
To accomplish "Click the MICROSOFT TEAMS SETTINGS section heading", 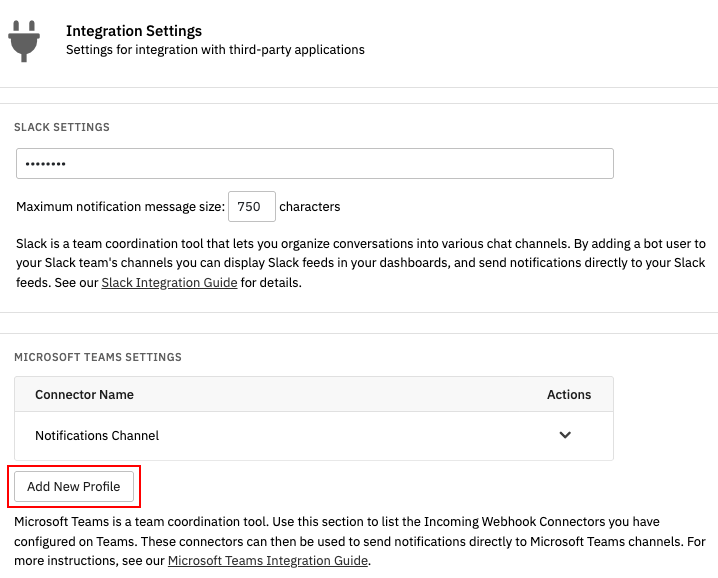I will tap(98, 357).
